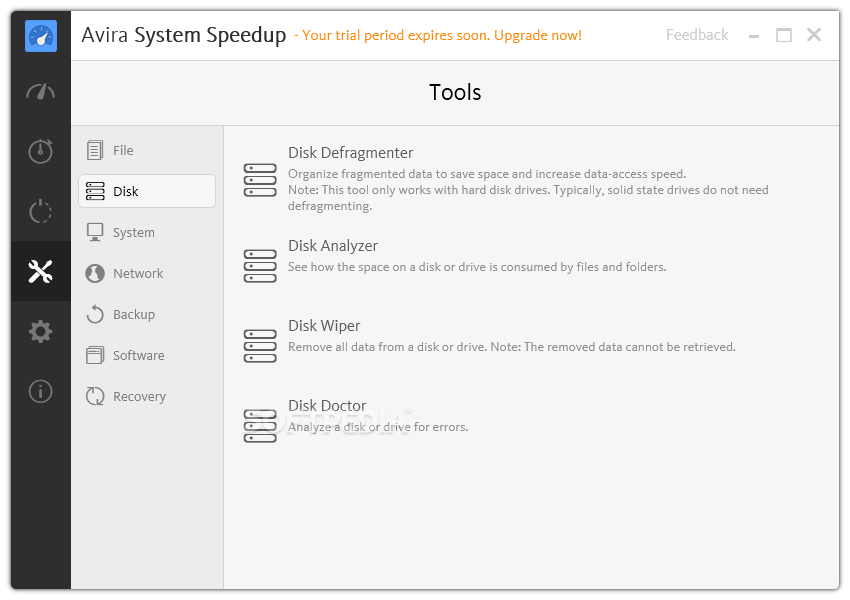This screenshot has width=850, height=600.
Task: Click the Software category window icon
Action: click(x=95, y=355)
